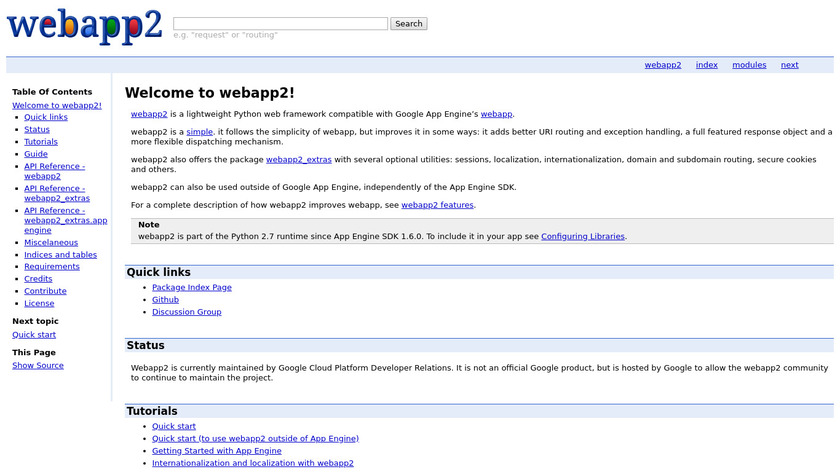The image size is (840, 472).
Task: Open the 'simple' link in second paragraph
Action: pyautogui.click(x=199, y=132)
